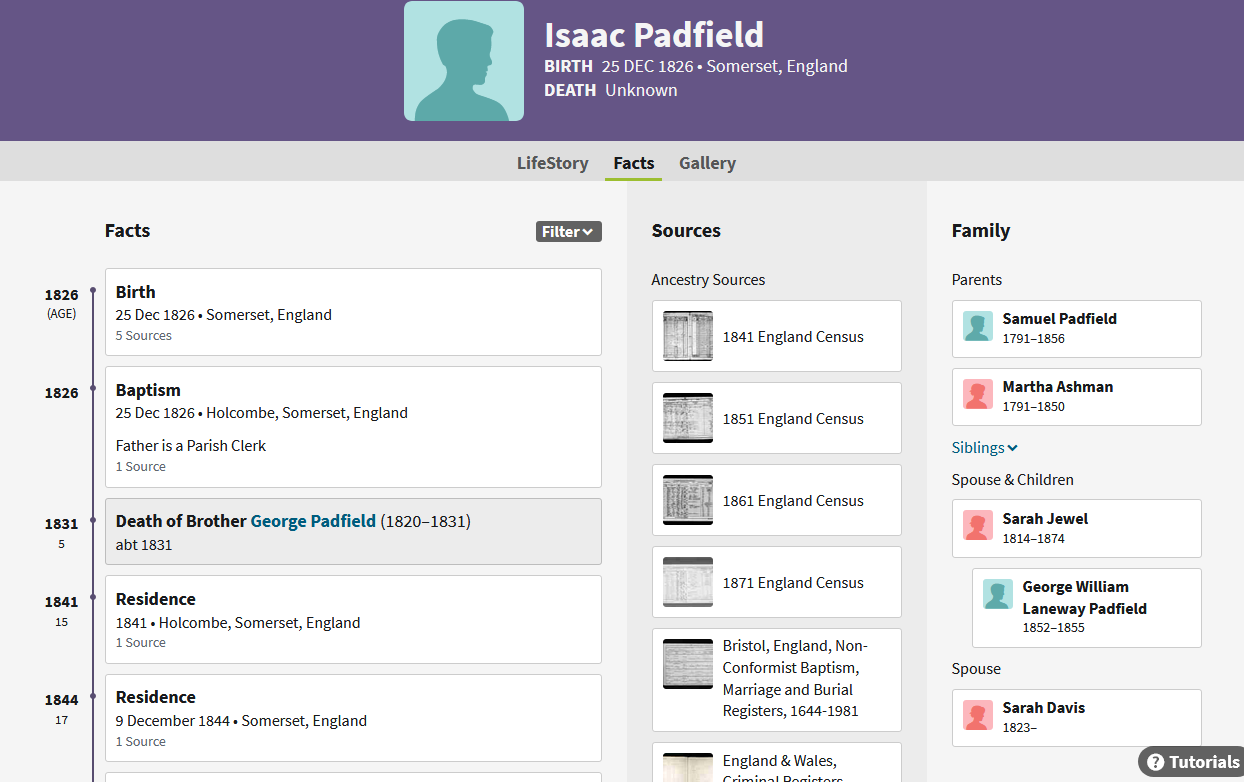Click Martha Ashman's female avatar icon

(978, 395)
